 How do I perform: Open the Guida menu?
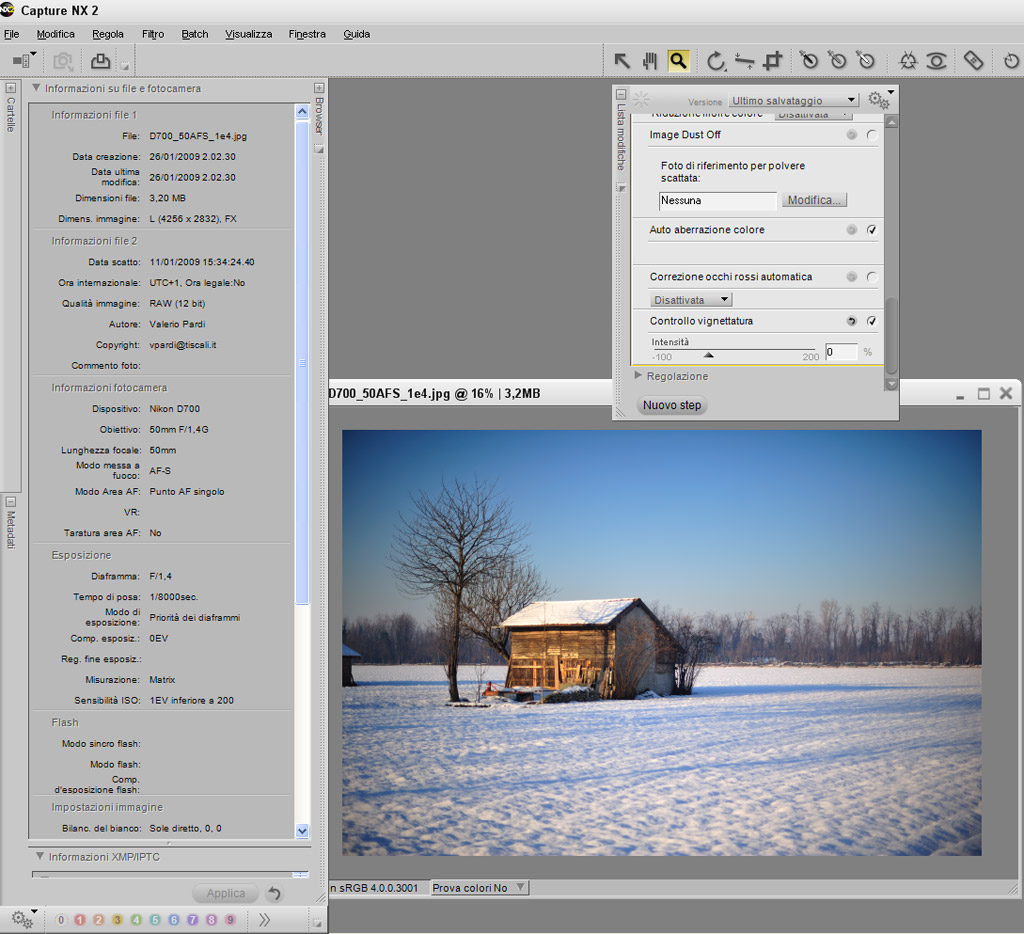[357, 34]
